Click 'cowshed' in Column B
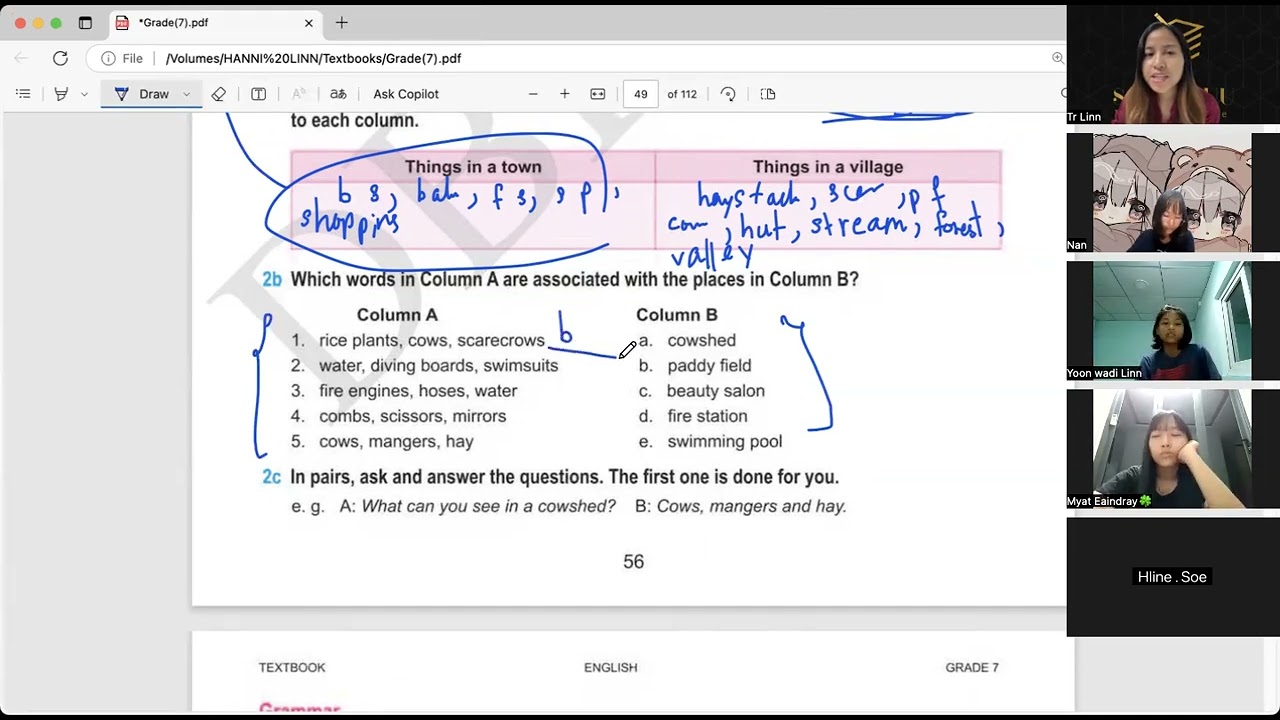The height and width of the screenshot is (720, 1280). (x=701, y=341)
